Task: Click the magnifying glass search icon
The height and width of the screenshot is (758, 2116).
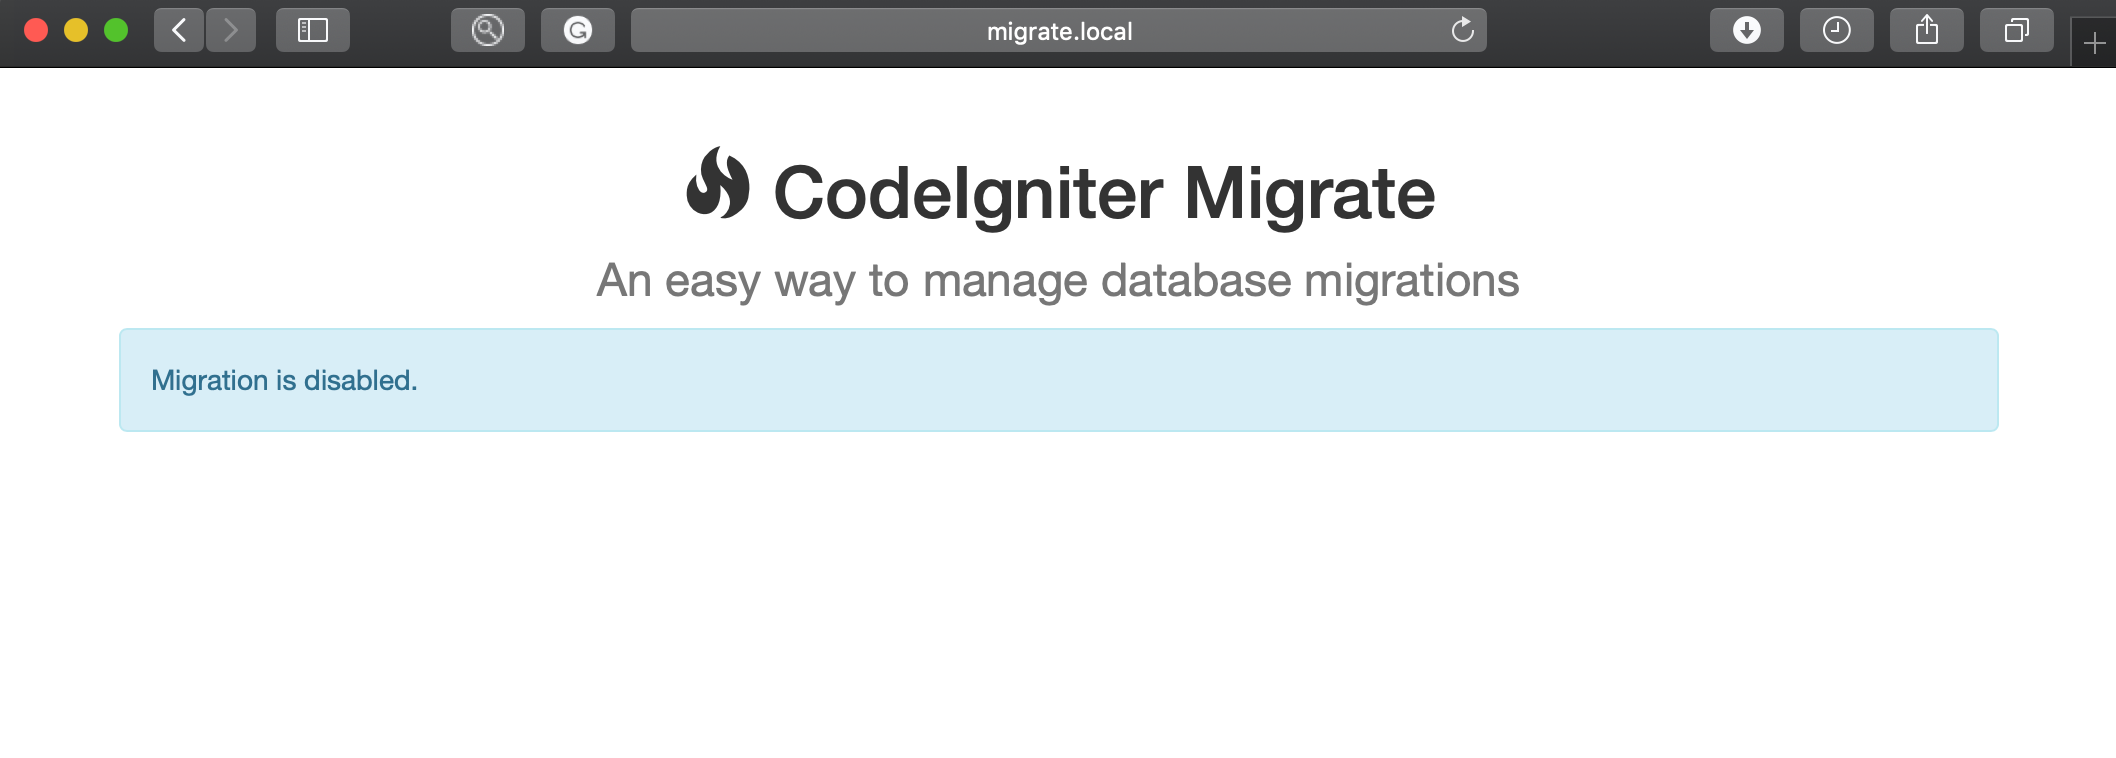Action: (487, 30)
